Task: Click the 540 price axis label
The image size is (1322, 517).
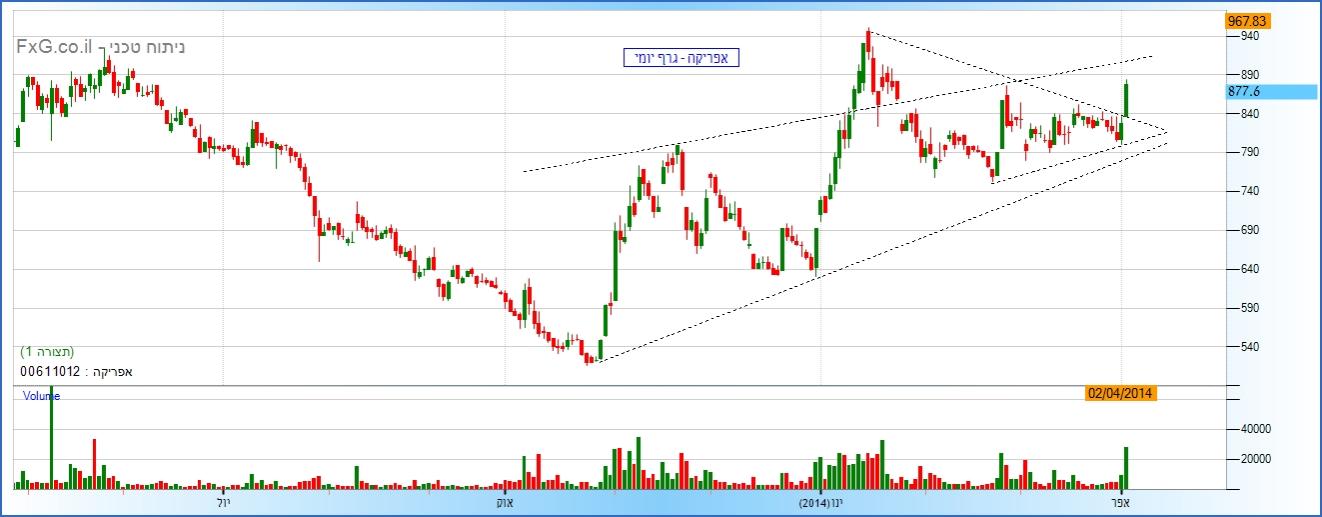Action: point(1249,347)
